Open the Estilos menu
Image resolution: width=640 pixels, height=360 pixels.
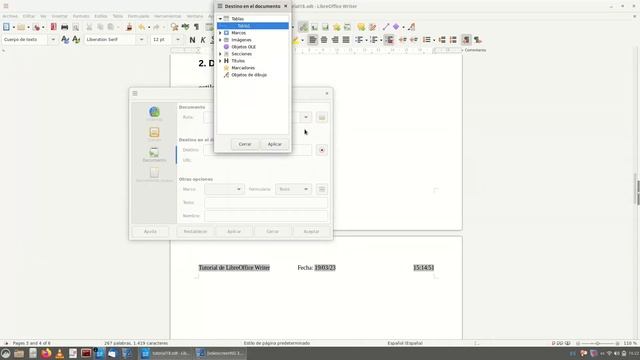[x=101, y=16]
